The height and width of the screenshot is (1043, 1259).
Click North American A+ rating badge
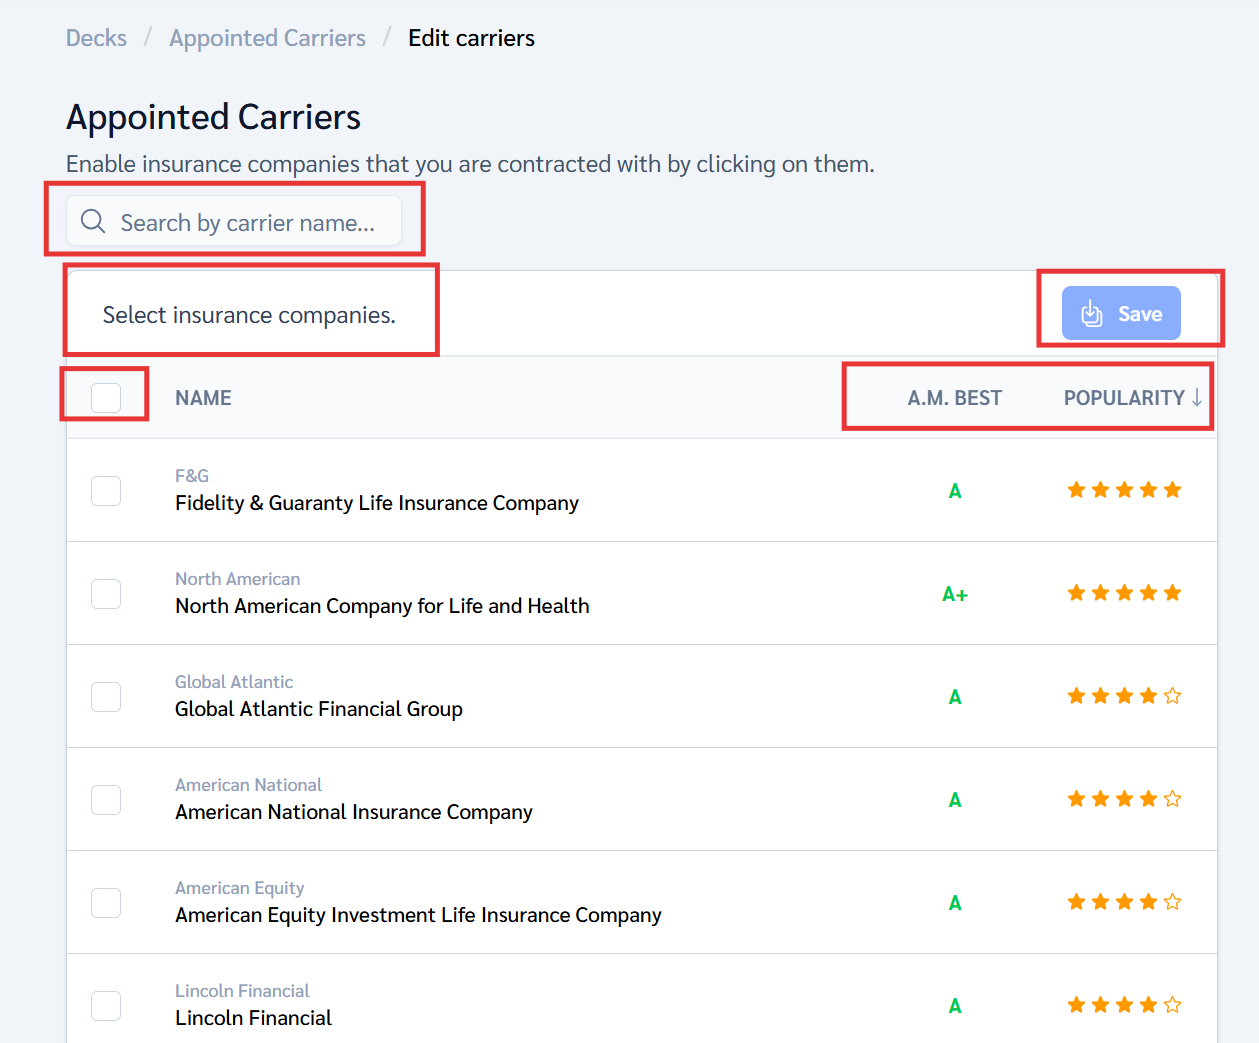point(955,595)
